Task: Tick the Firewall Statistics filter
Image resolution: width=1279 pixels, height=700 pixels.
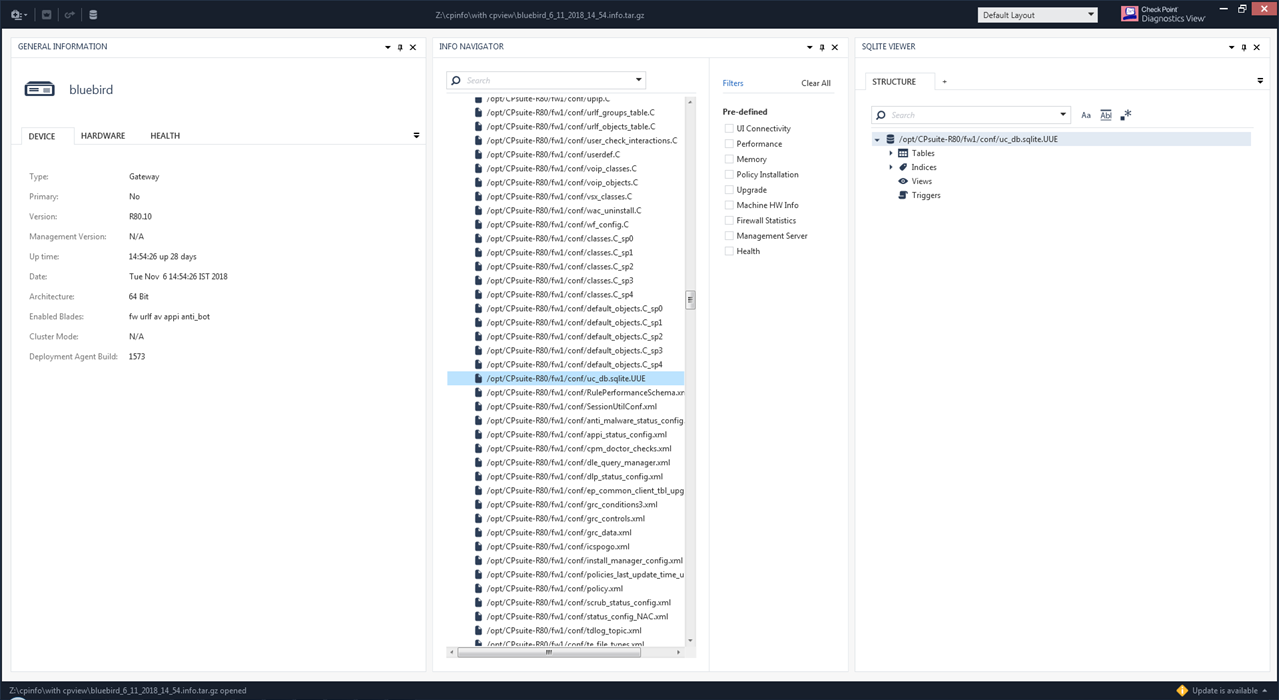Action: [729, 220]
